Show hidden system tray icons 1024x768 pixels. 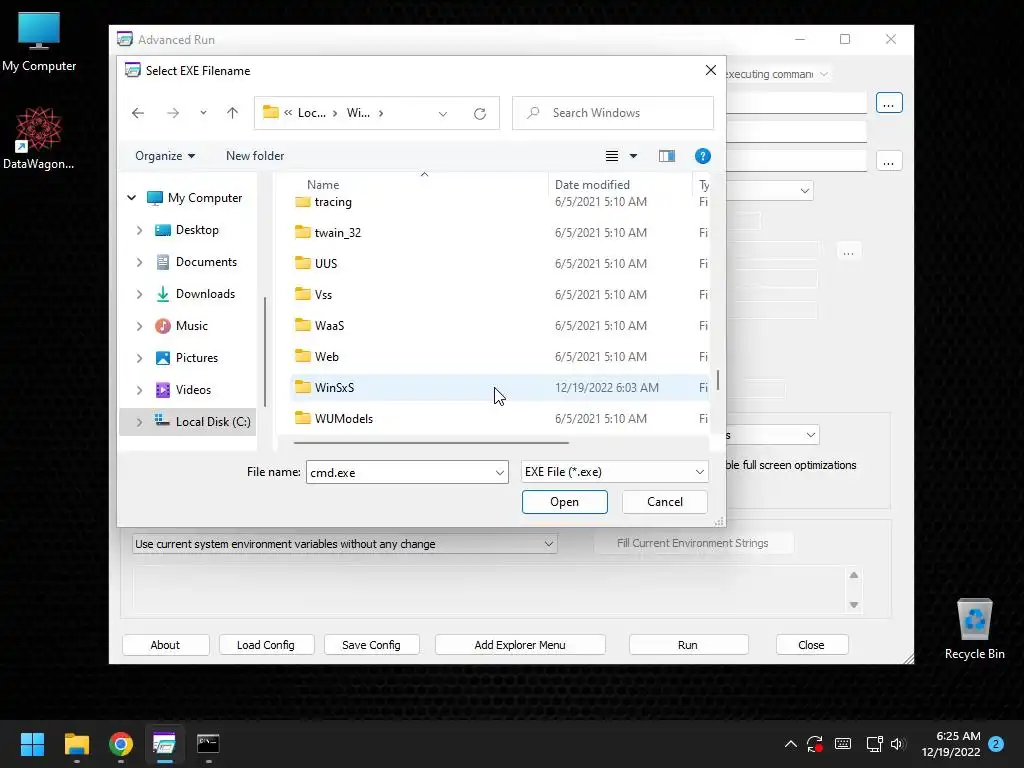790,744
